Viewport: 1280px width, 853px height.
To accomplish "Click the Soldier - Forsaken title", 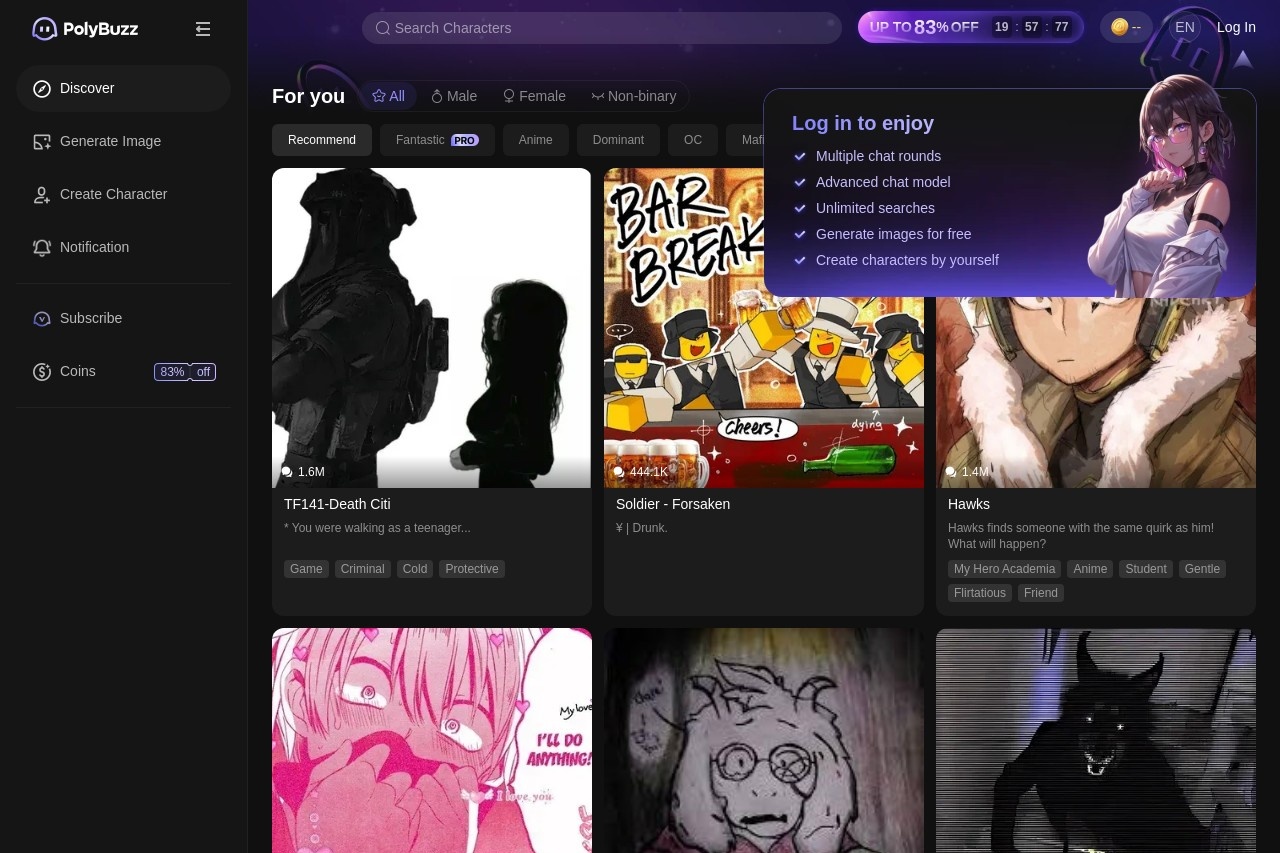I will pyautogui.click(x=673, y=504).
